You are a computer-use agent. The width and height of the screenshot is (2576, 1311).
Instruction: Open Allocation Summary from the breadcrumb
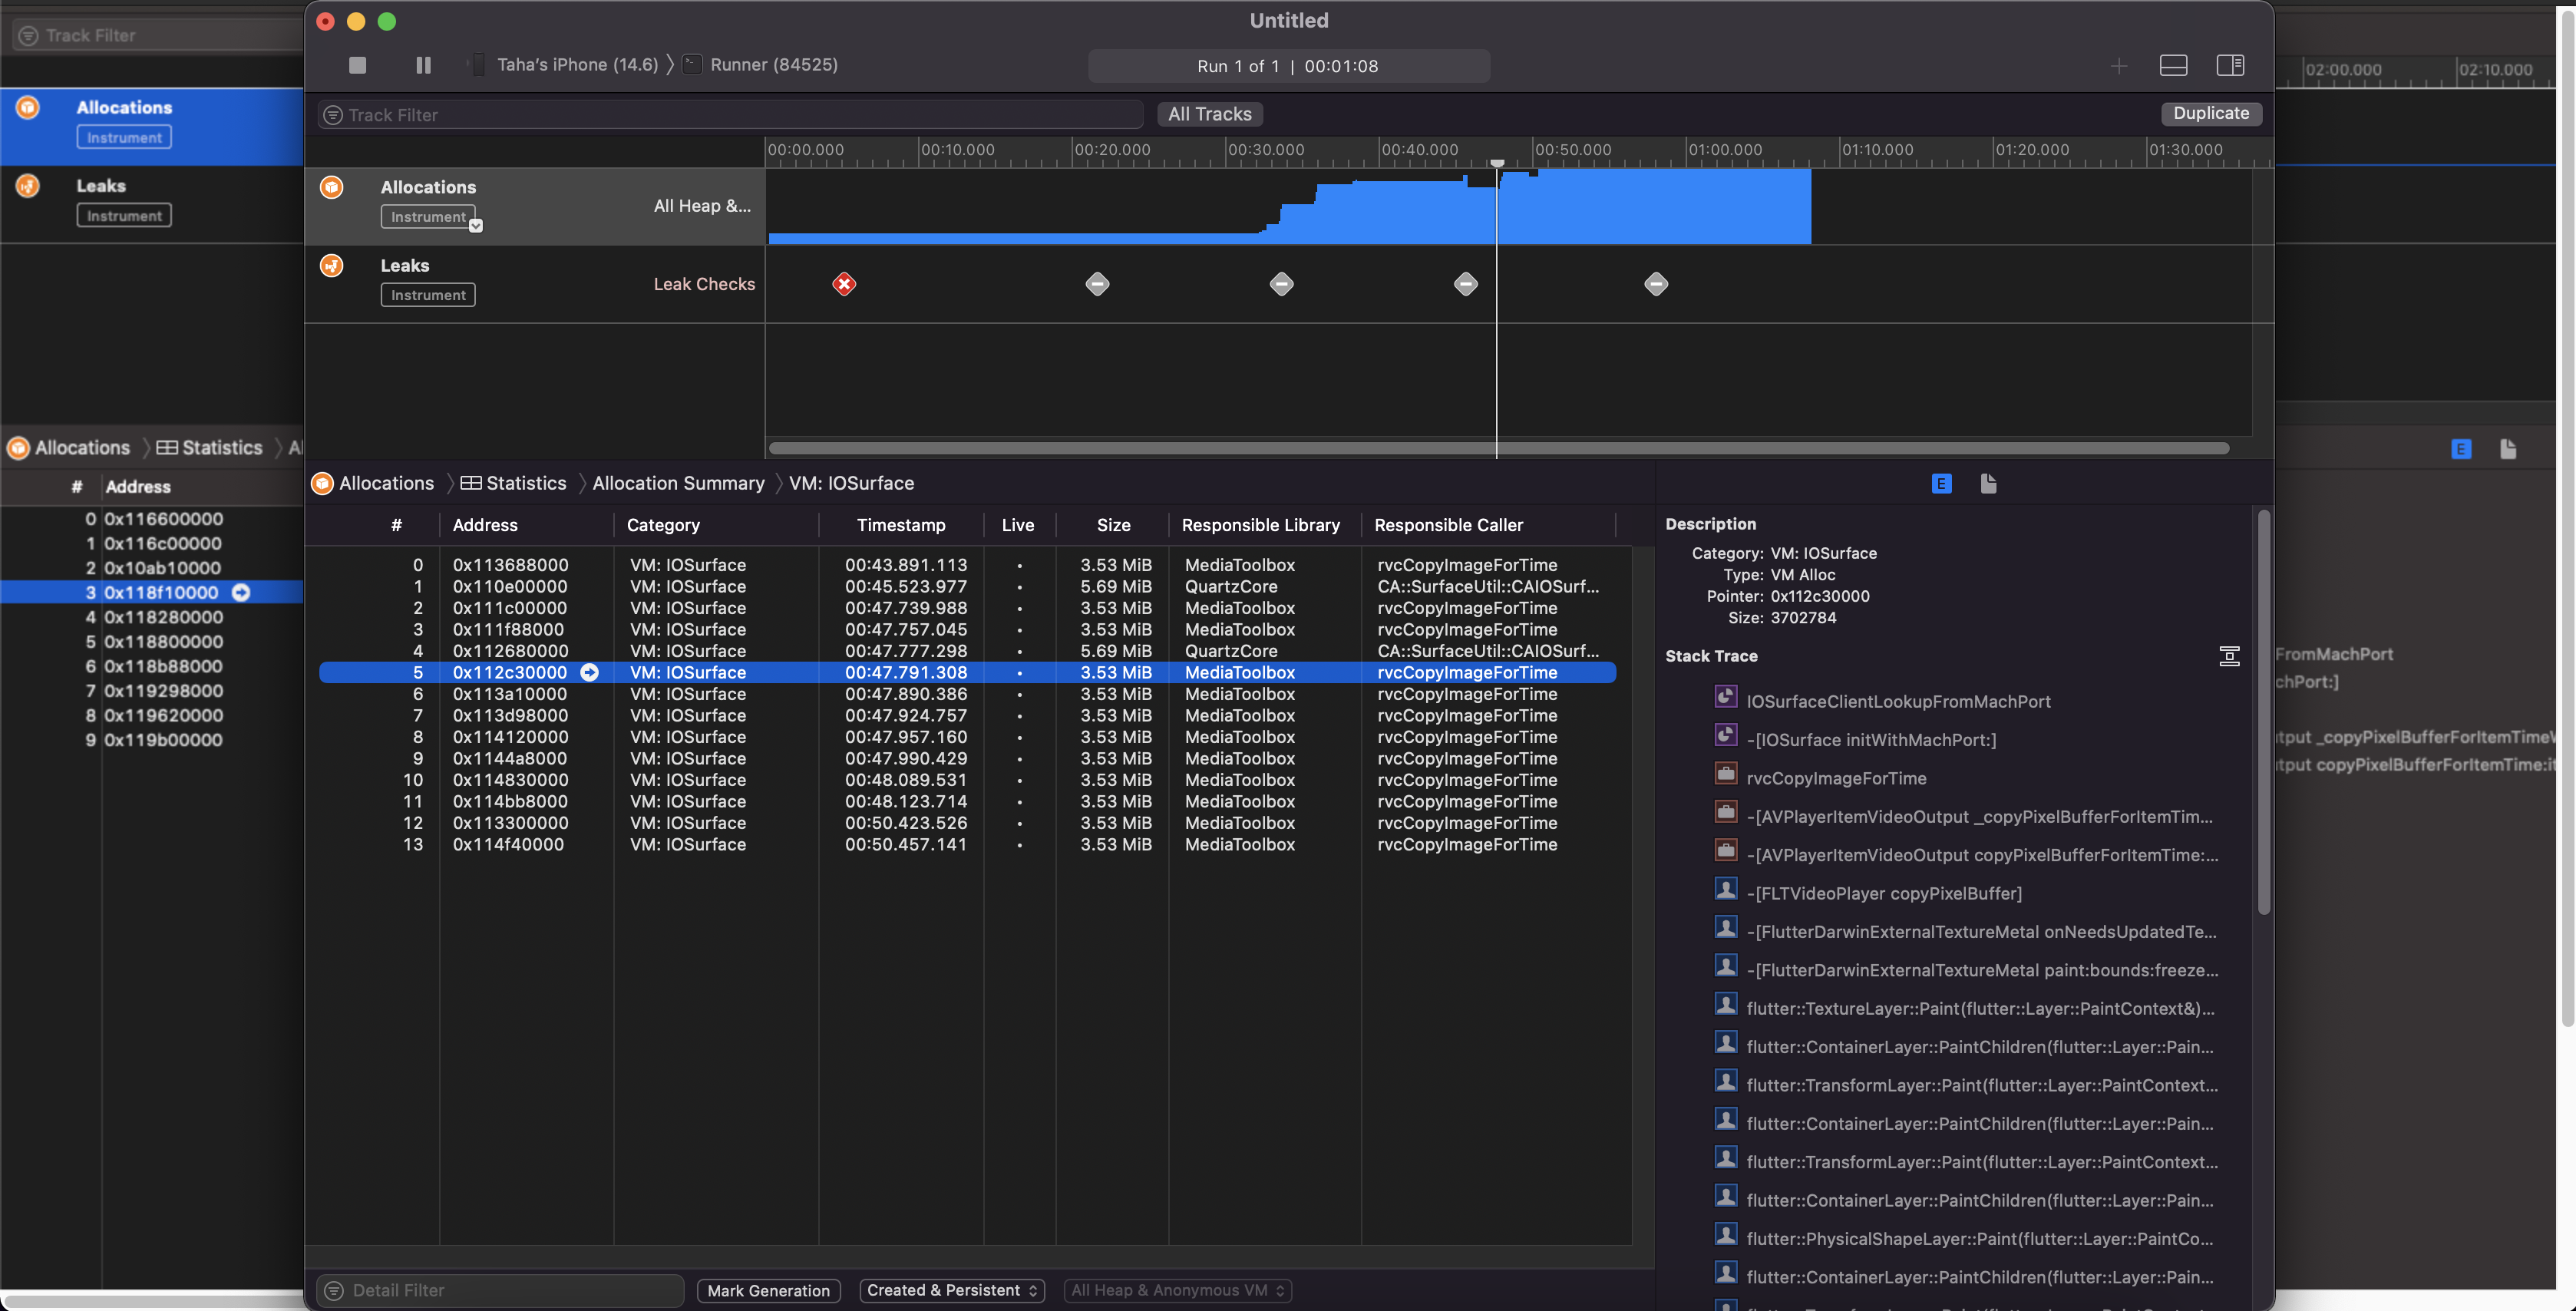pos(677,483)
